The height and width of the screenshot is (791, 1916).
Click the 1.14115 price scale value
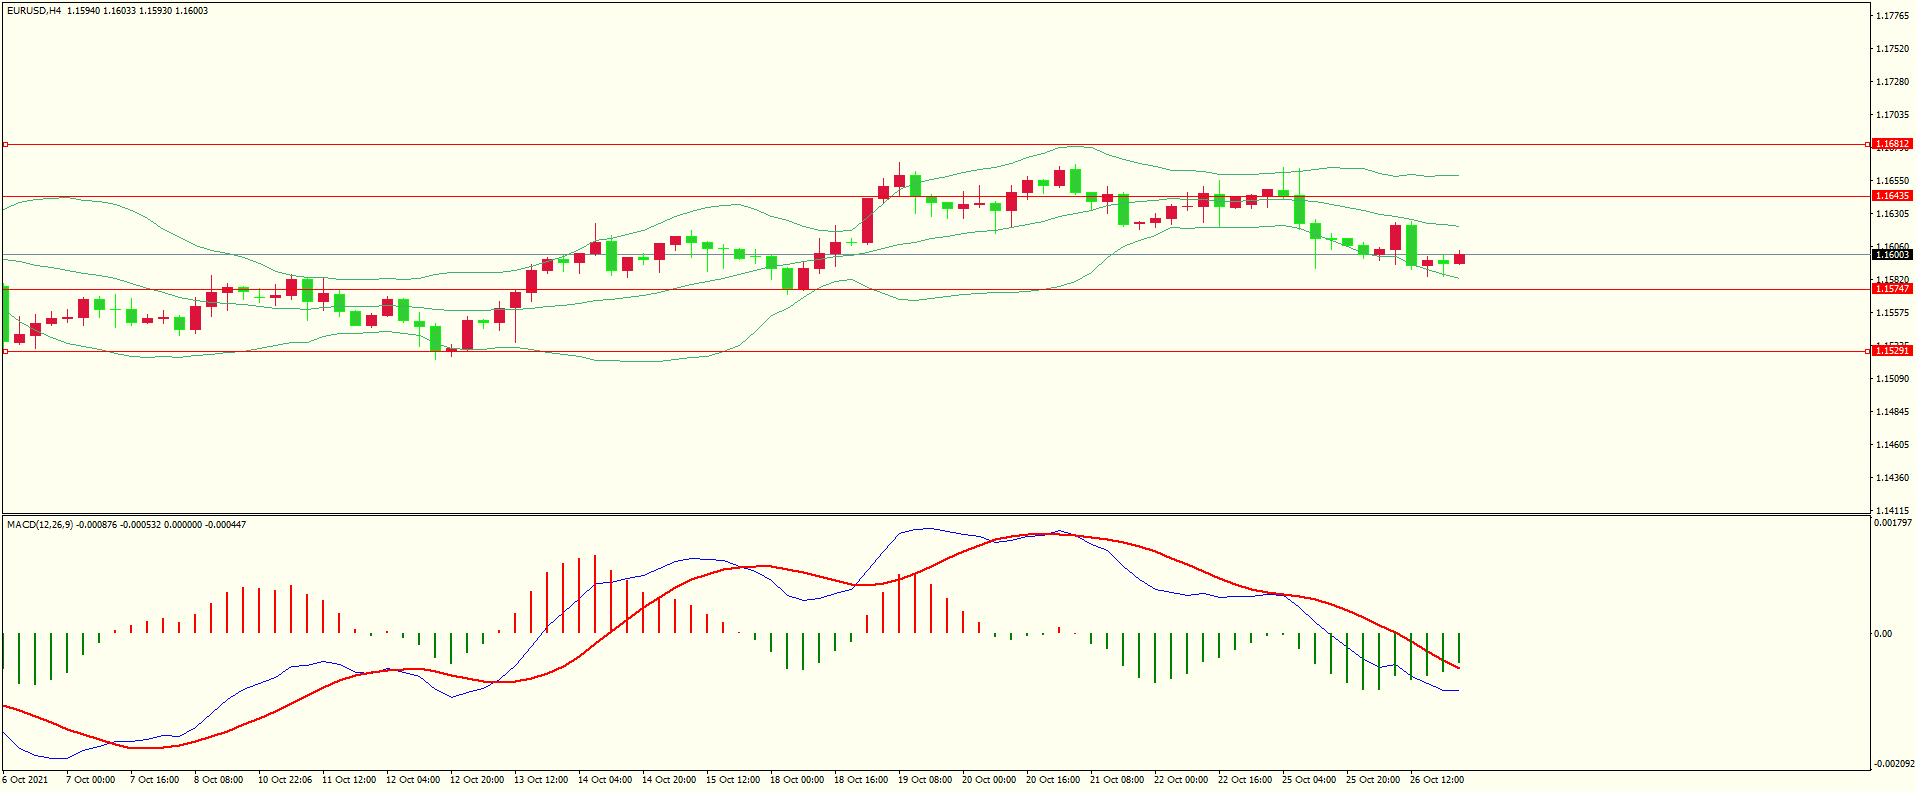click(1893, 511)
